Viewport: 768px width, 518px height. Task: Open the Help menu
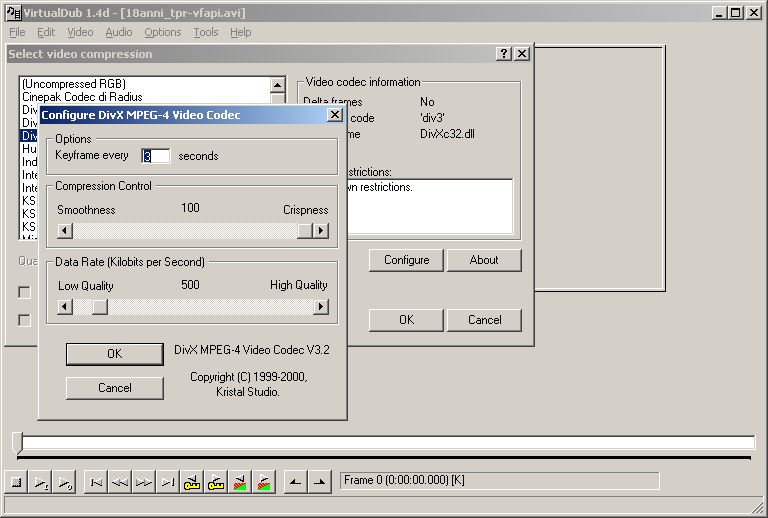pyautogui.click(x=240, y=32)
